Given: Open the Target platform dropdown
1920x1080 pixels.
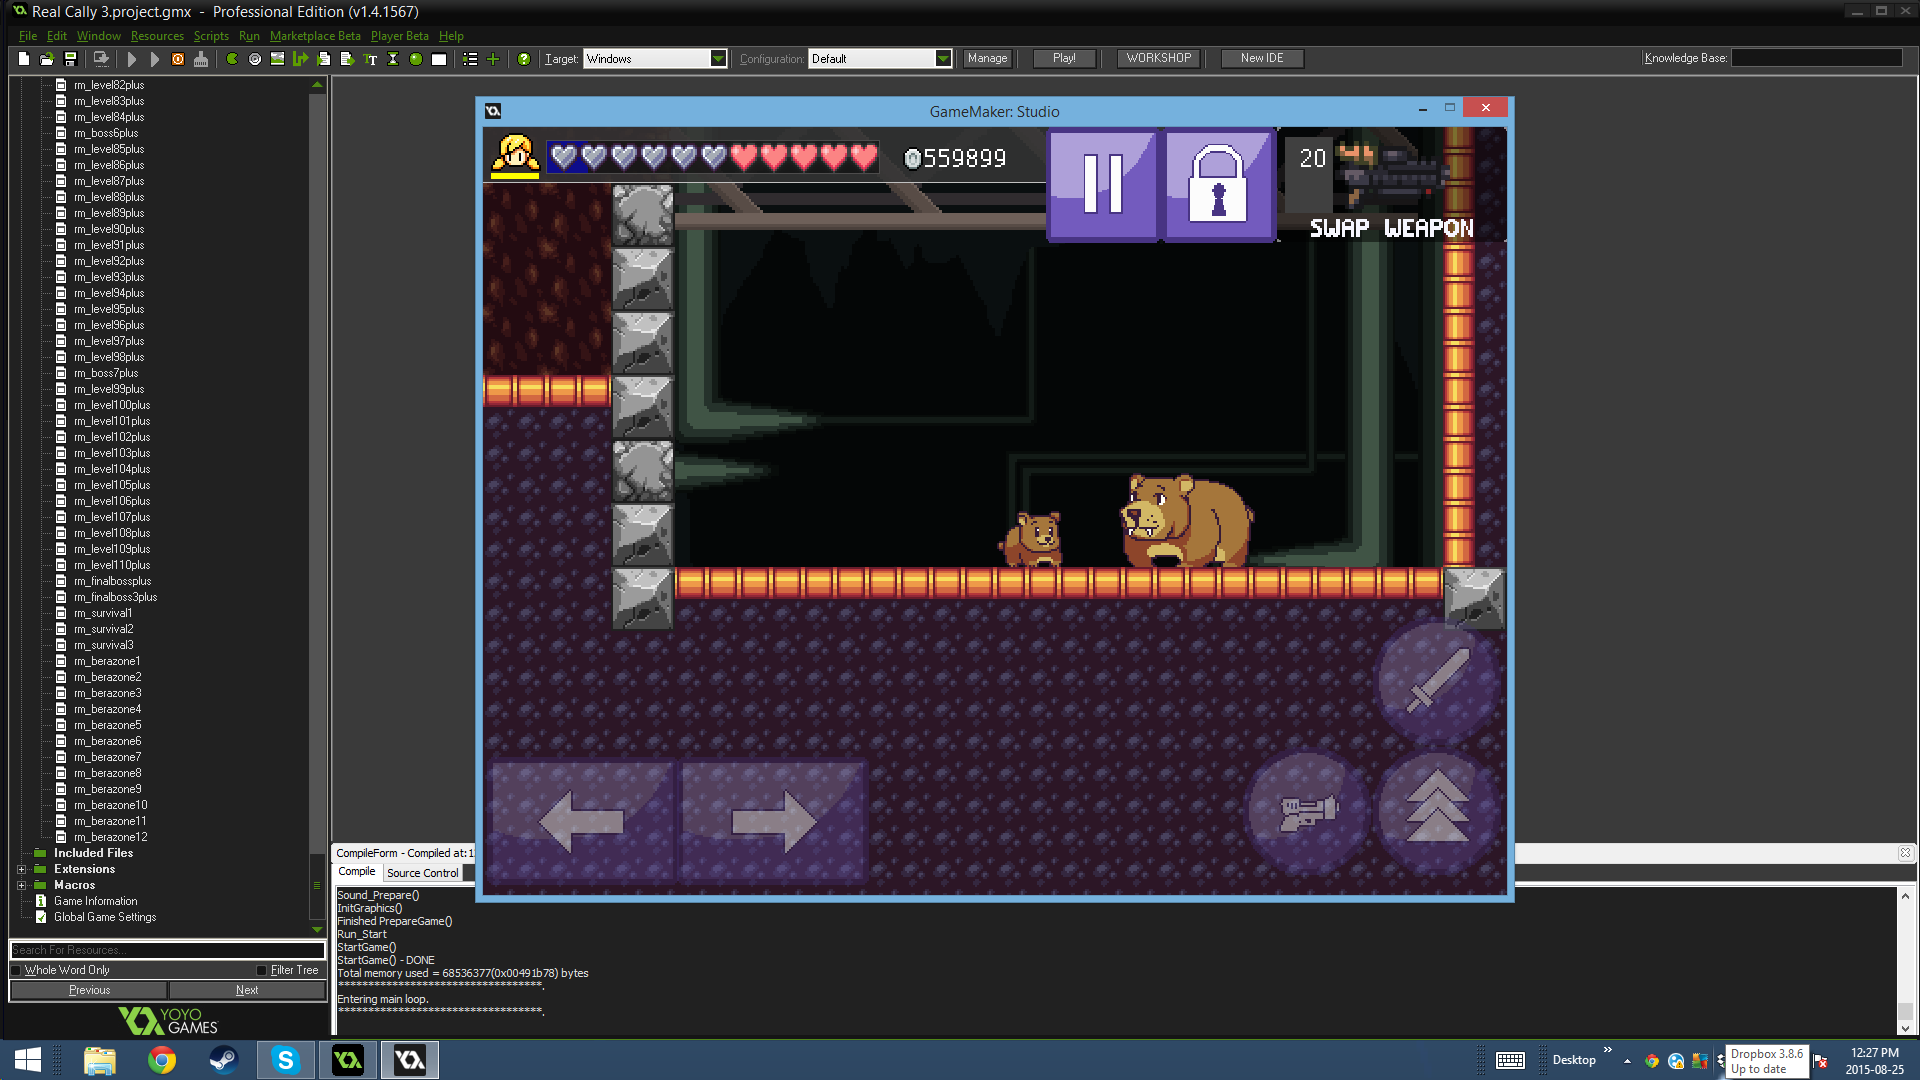Looking at the screenshot, I should pyautogui.click(x=718, y=59).
